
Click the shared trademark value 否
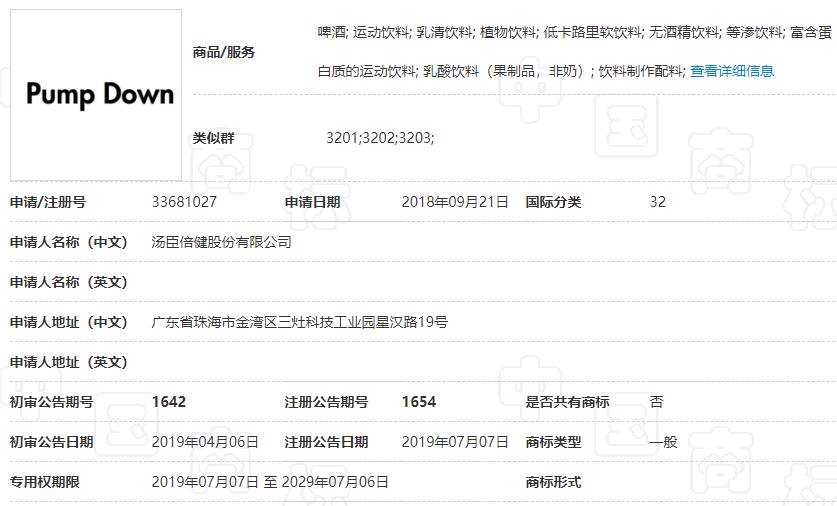[x=657, y=402]
